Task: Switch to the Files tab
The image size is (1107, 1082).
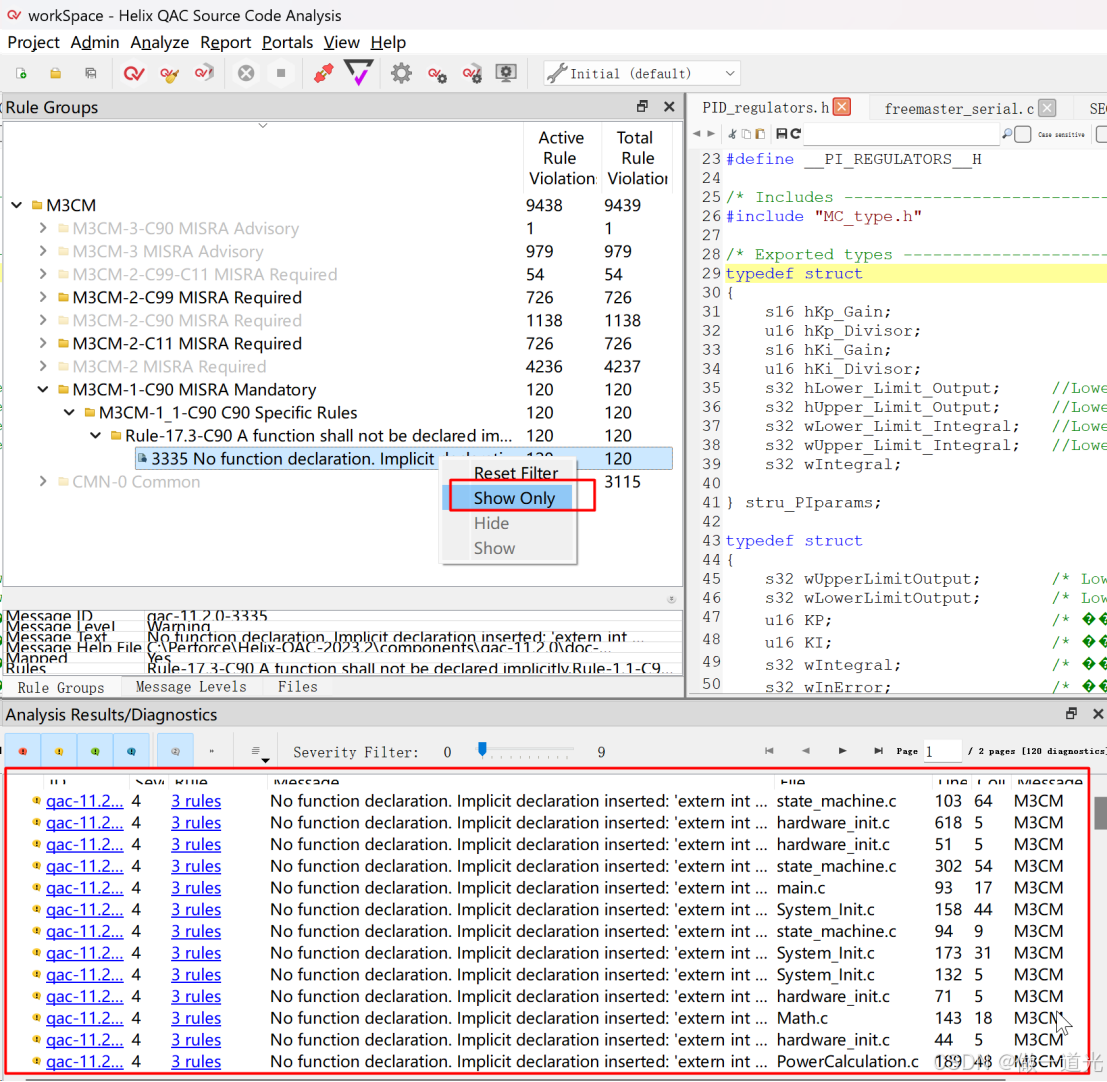Action: tap(297, 687)
